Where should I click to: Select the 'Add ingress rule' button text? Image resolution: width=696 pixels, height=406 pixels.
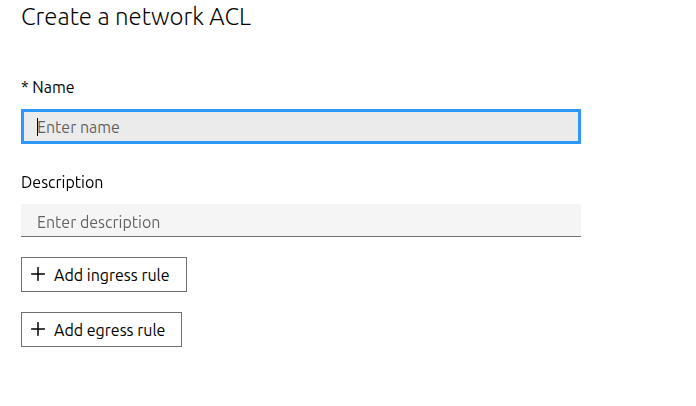click(x=111, y=275)
